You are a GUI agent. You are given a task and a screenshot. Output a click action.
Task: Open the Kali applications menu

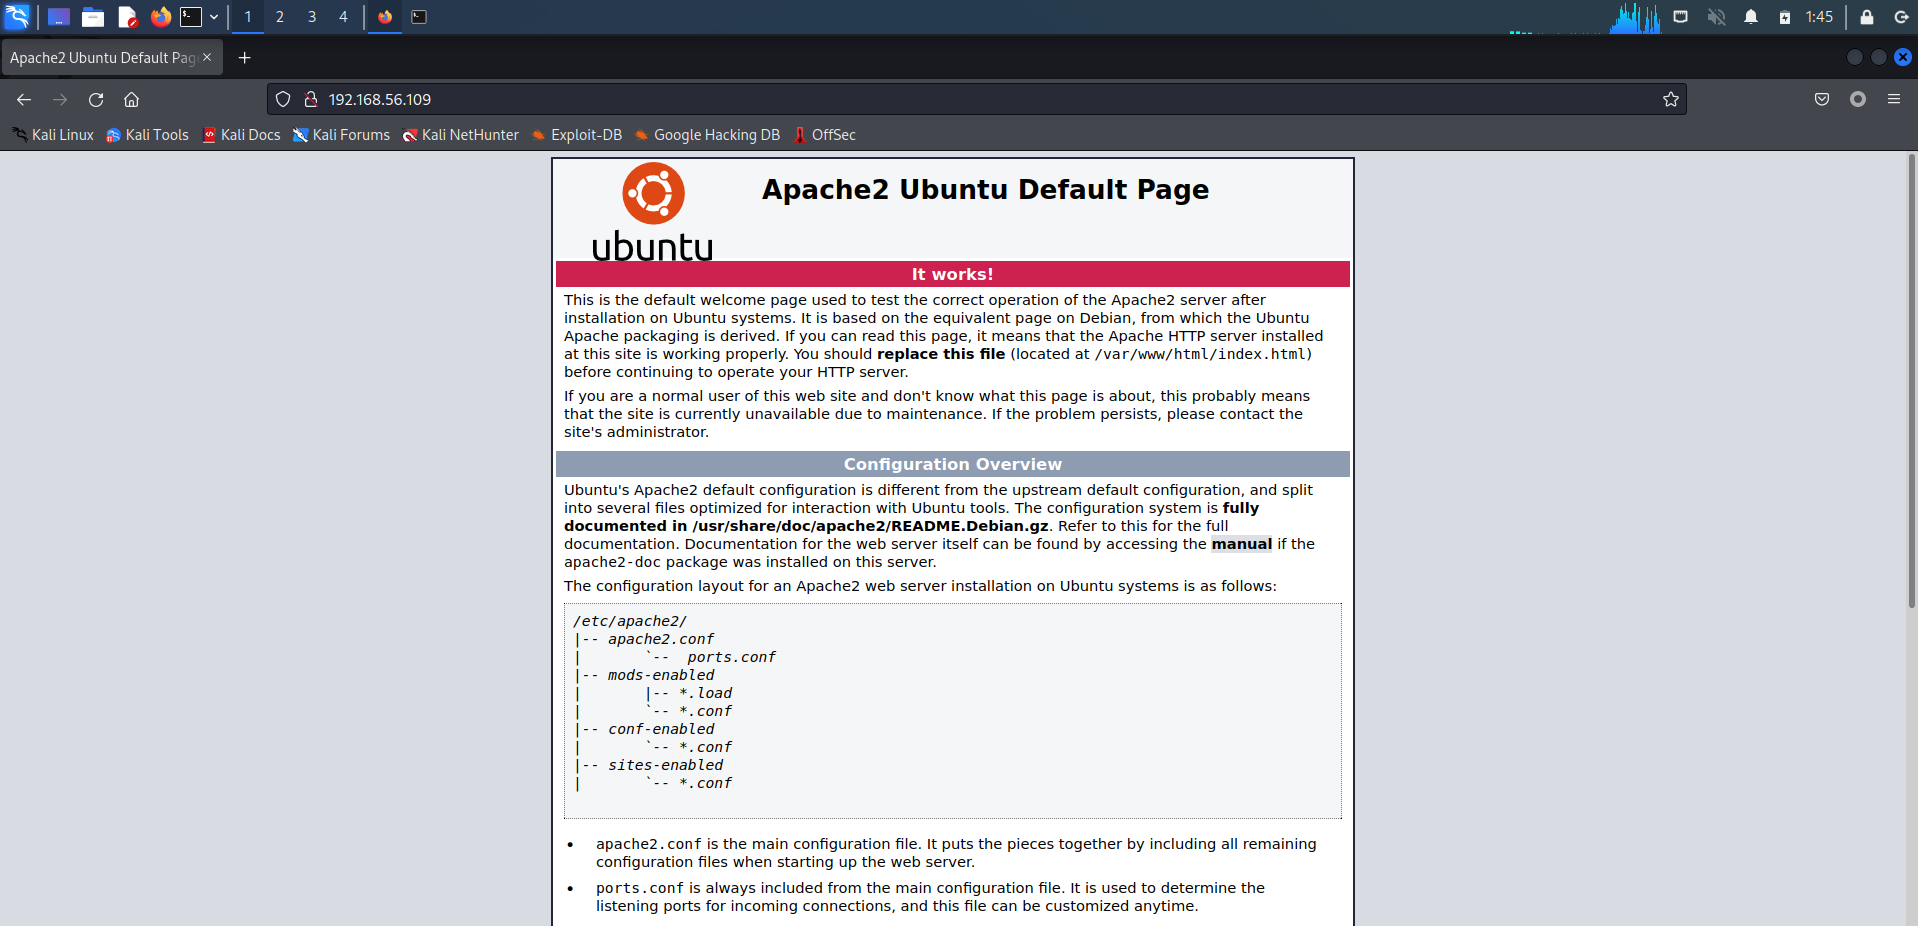coord(17,17)
